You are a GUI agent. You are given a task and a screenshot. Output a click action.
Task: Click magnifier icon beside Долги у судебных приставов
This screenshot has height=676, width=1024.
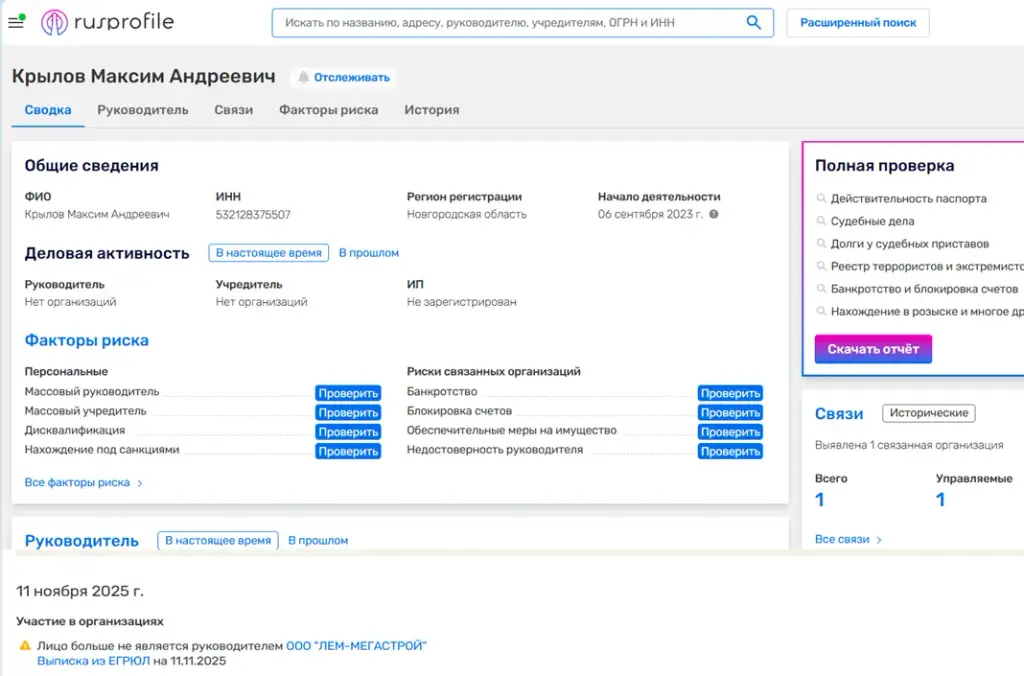pos(822,244)
